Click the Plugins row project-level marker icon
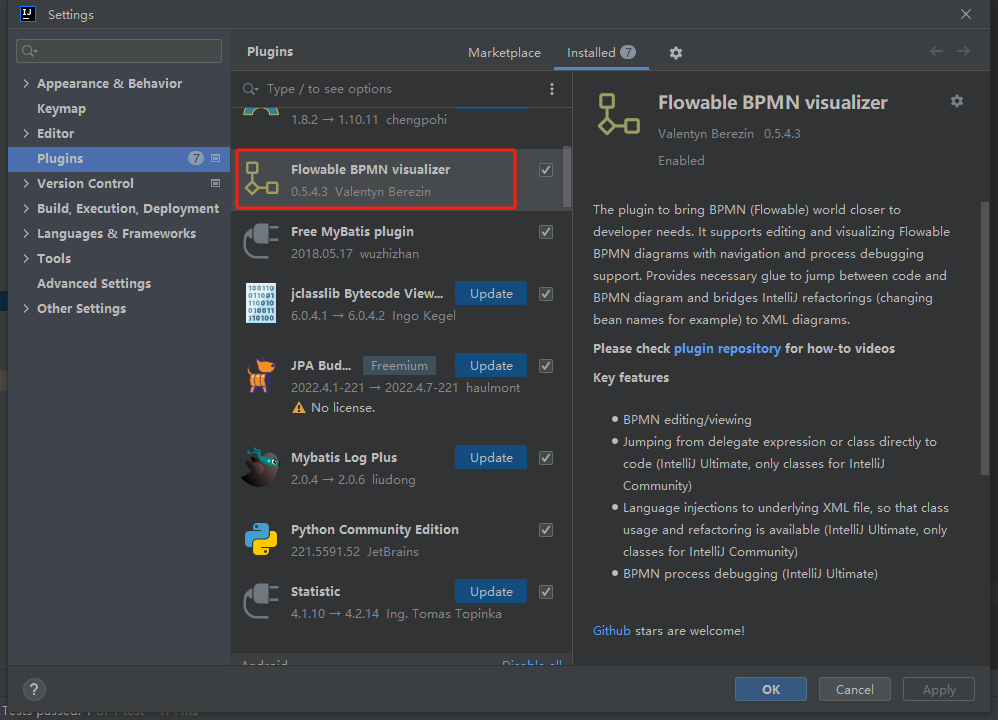Viewport: 998px width, 720px height. 215,158
